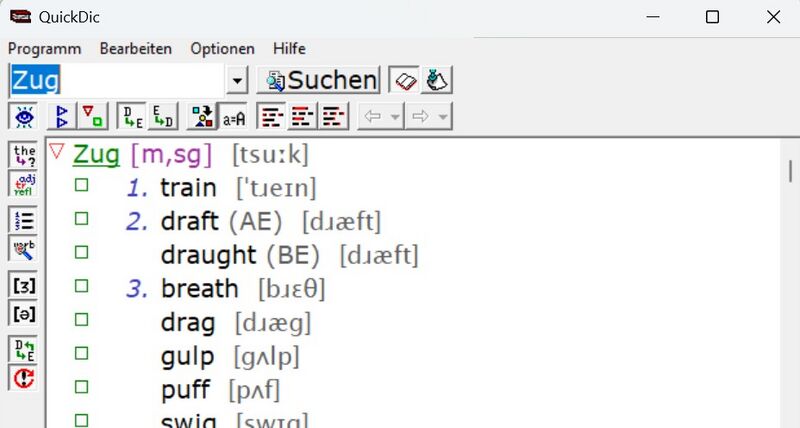The width and height of the screenshot is (800, 428).
Task: Click the red circular arrow sidebar icon
Action: (x=23, y=378)
